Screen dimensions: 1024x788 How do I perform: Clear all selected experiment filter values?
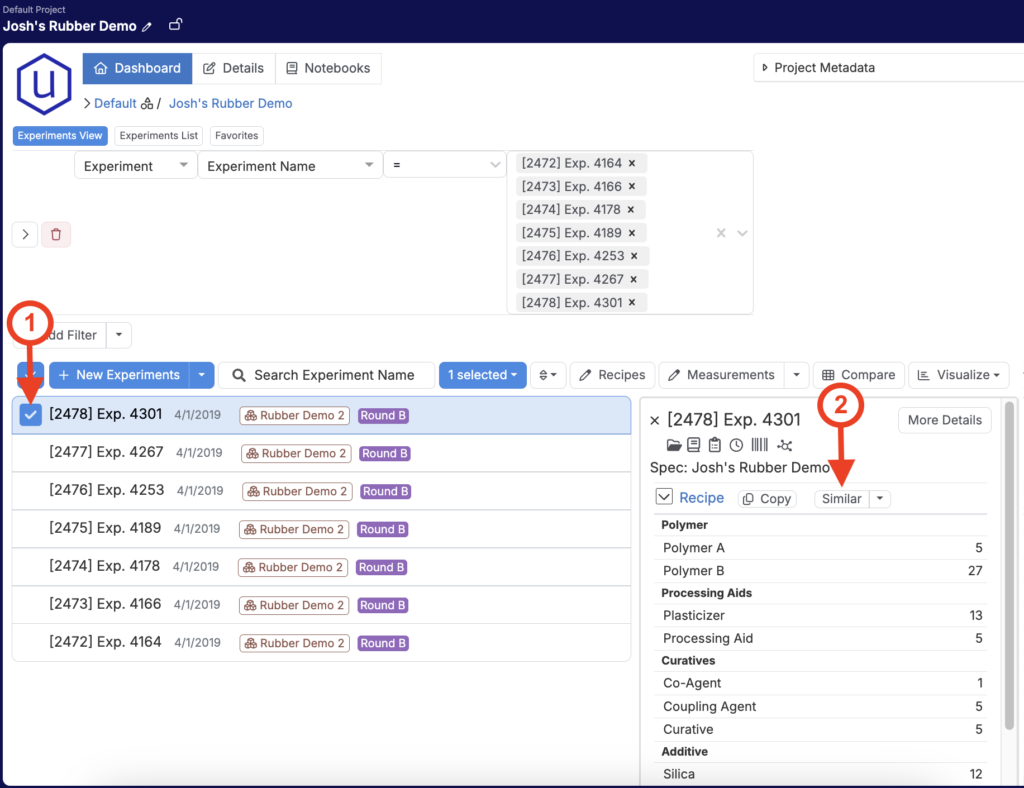click(x=721, y=233)
